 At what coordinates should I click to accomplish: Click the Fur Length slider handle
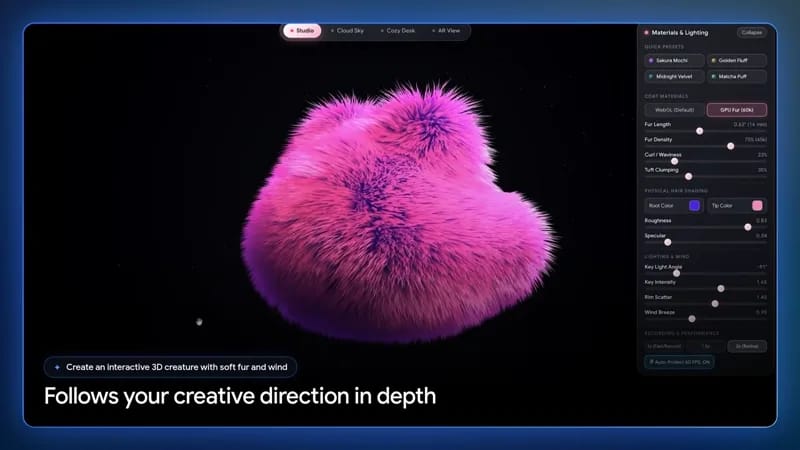[699, 131]
